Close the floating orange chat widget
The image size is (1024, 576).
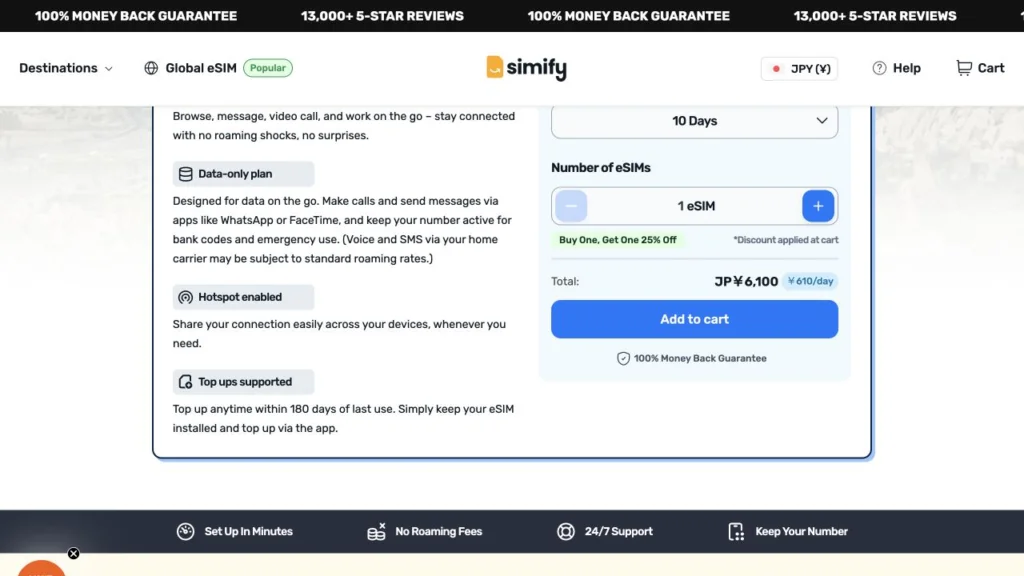point(74,554)
